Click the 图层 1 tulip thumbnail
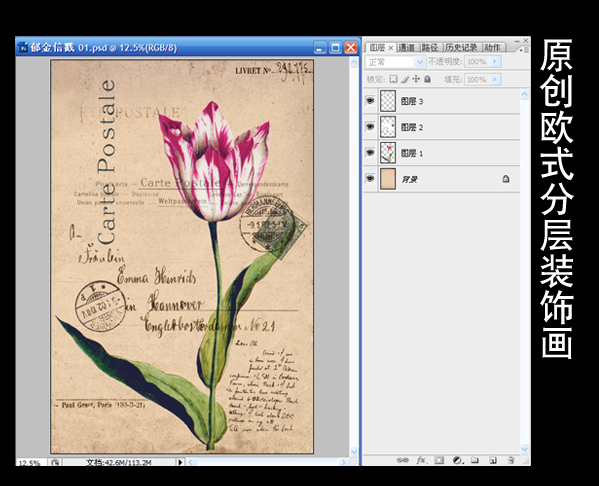 point(388,153)
